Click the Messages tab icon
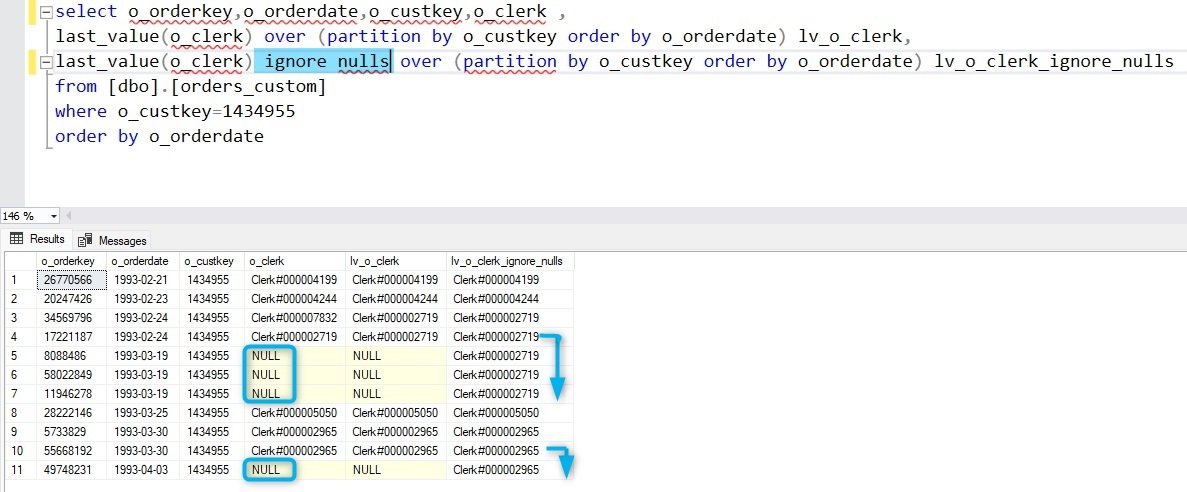Screen dimensions: 1187x492 tap(85, 240)
